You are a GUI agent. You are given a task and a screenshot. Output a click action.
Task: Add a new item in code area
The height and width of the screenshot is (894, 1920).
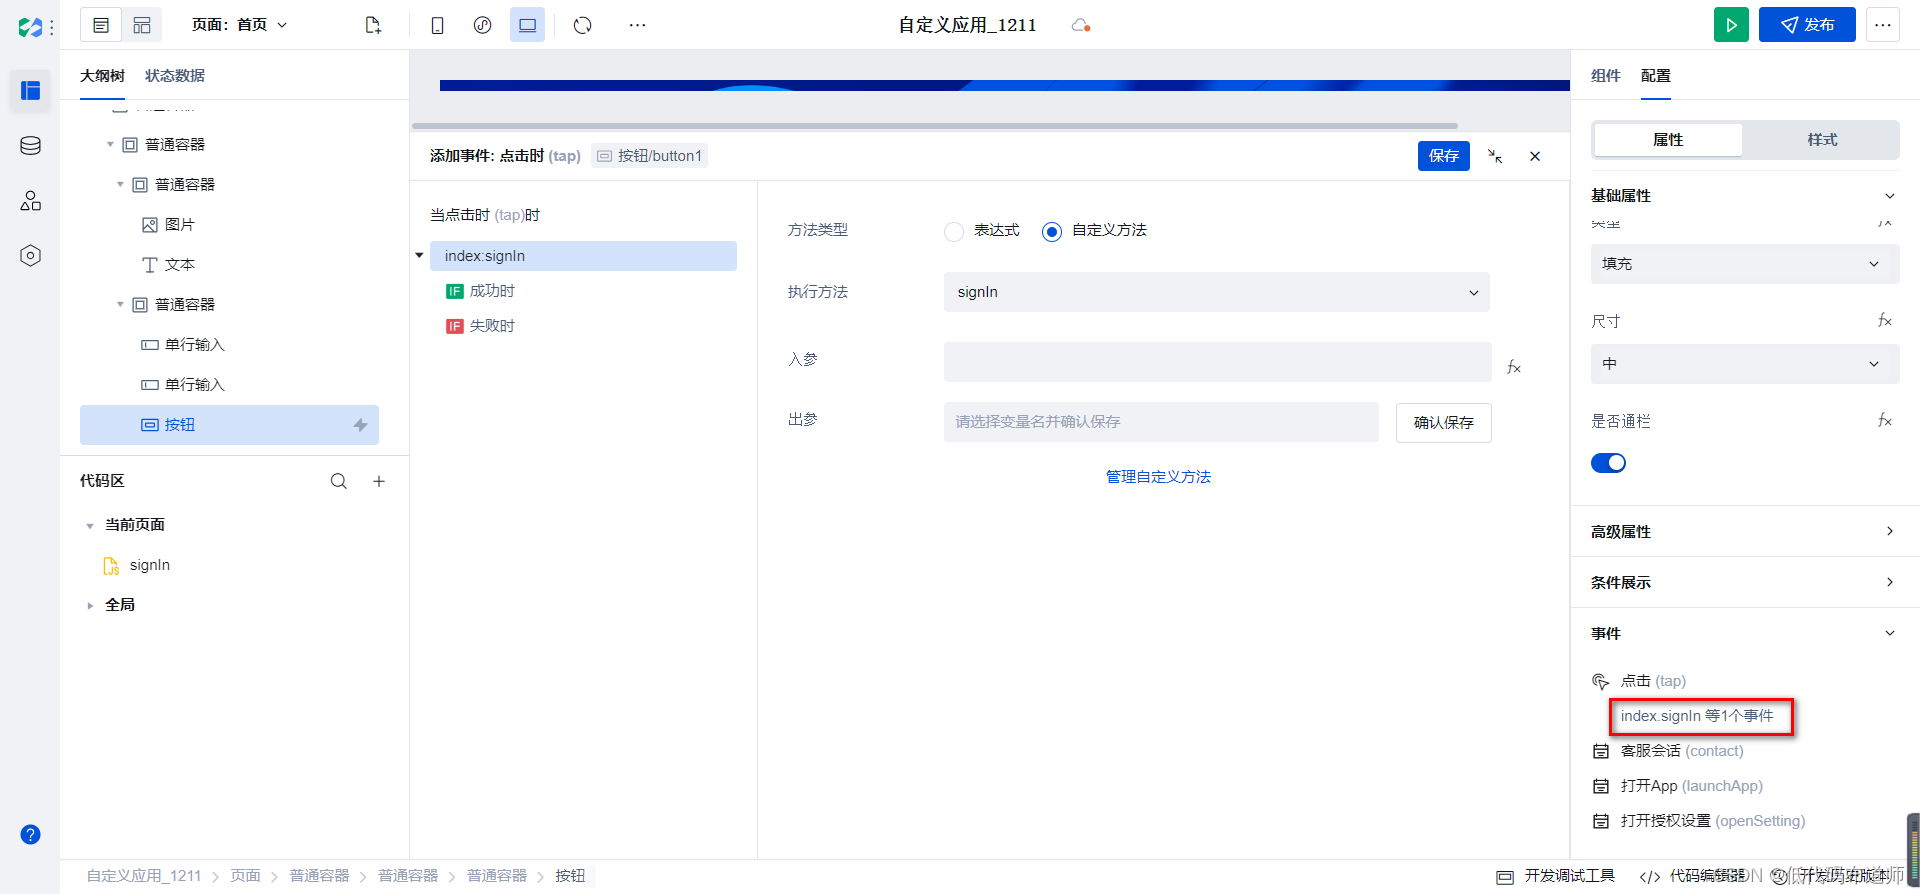point(379,481)
